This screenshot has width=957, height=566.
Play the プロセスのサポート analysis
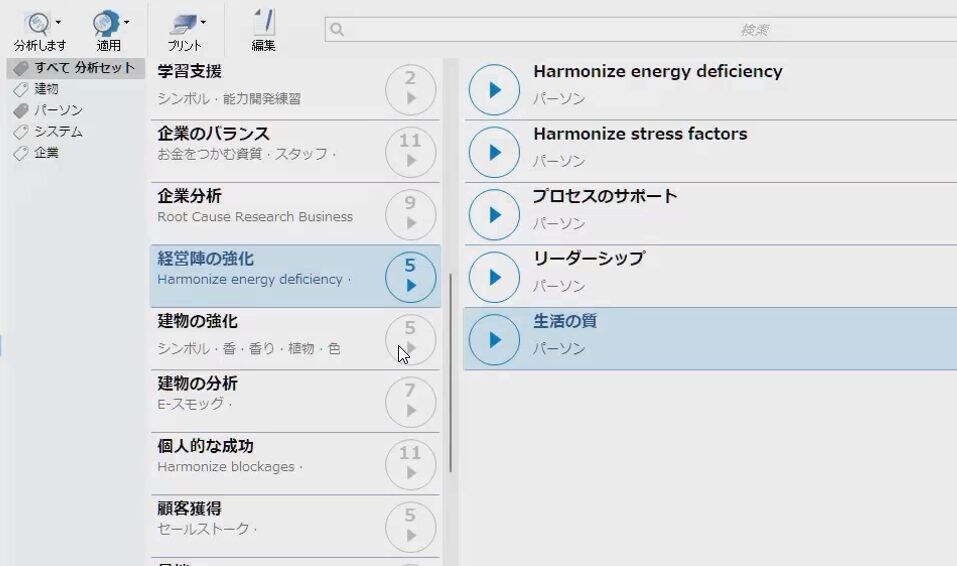point(494,214)
